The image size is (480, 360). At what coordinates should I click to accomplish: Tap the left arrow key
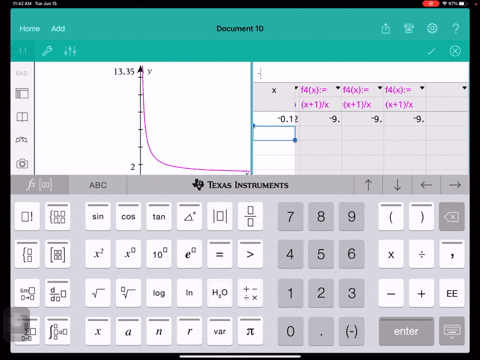pyautogui.click(x=426, y=185)
